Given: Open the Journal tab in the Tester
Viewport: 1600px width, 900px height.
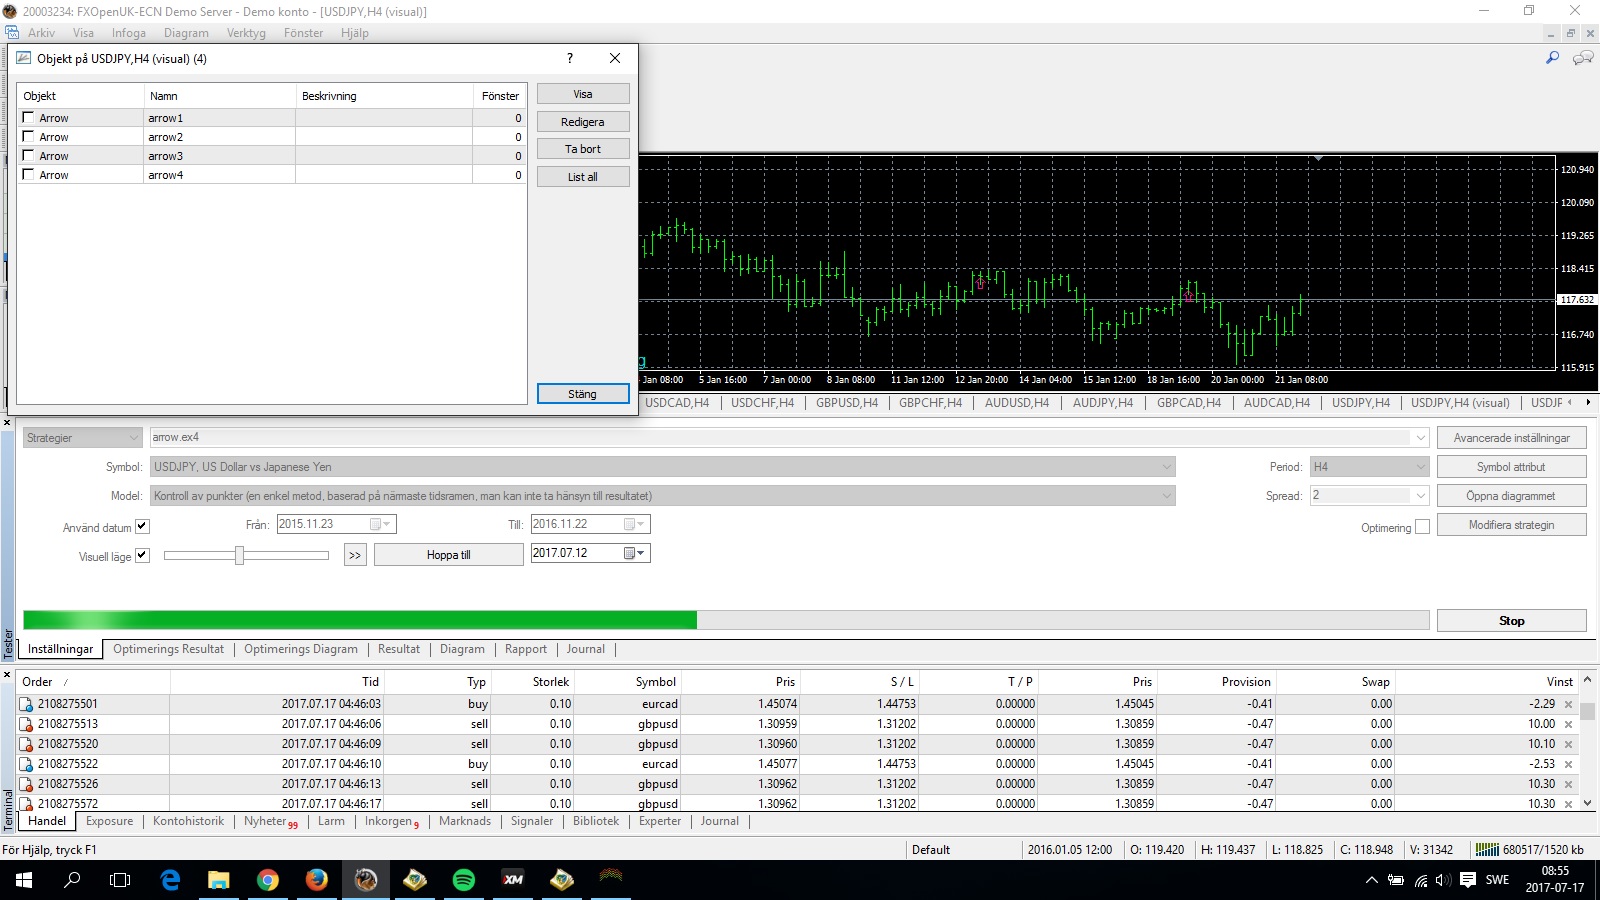Looking at the screenshot, I should pos(586,649).
